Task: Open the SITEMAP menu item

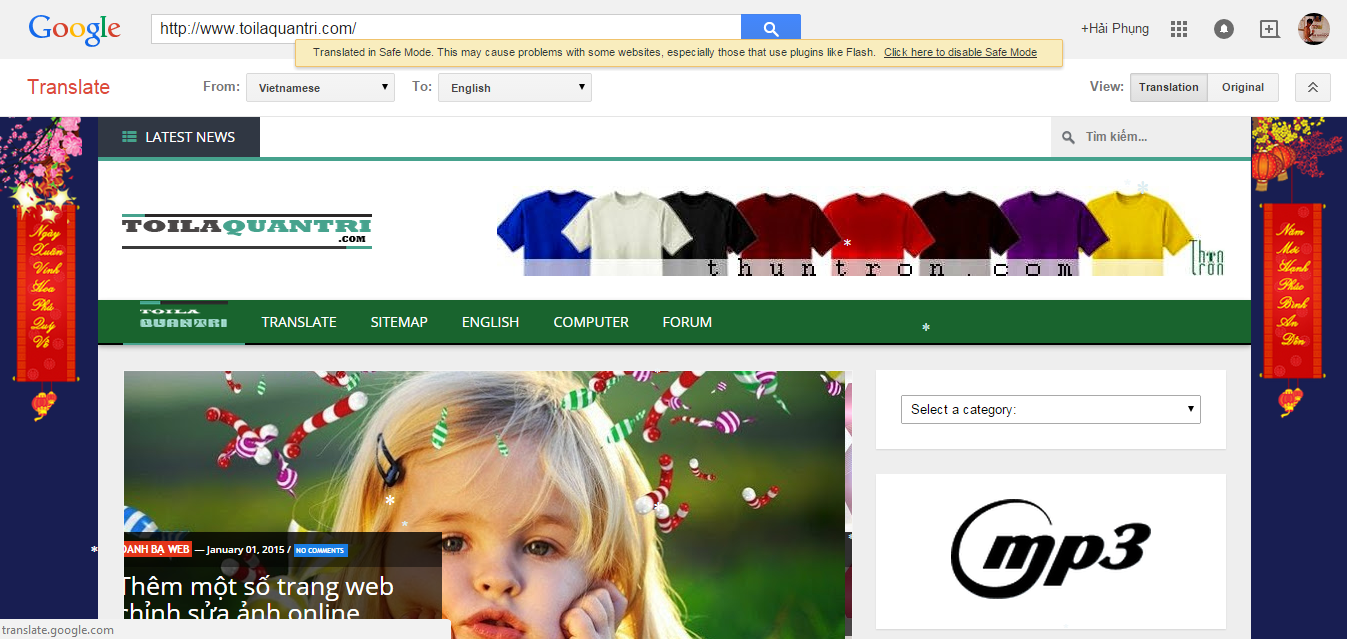Action: coord(399,322)
